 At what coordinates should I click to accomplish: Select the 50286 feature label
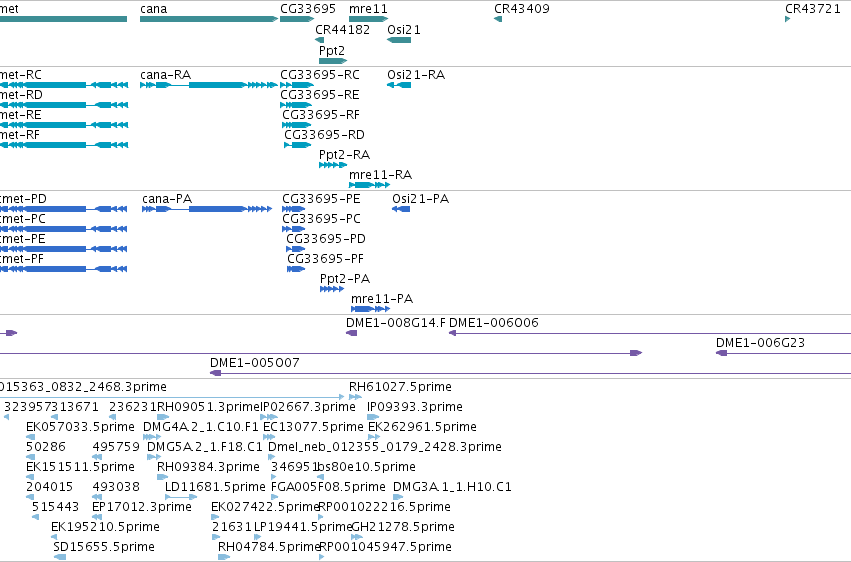(x=46, y=448)
